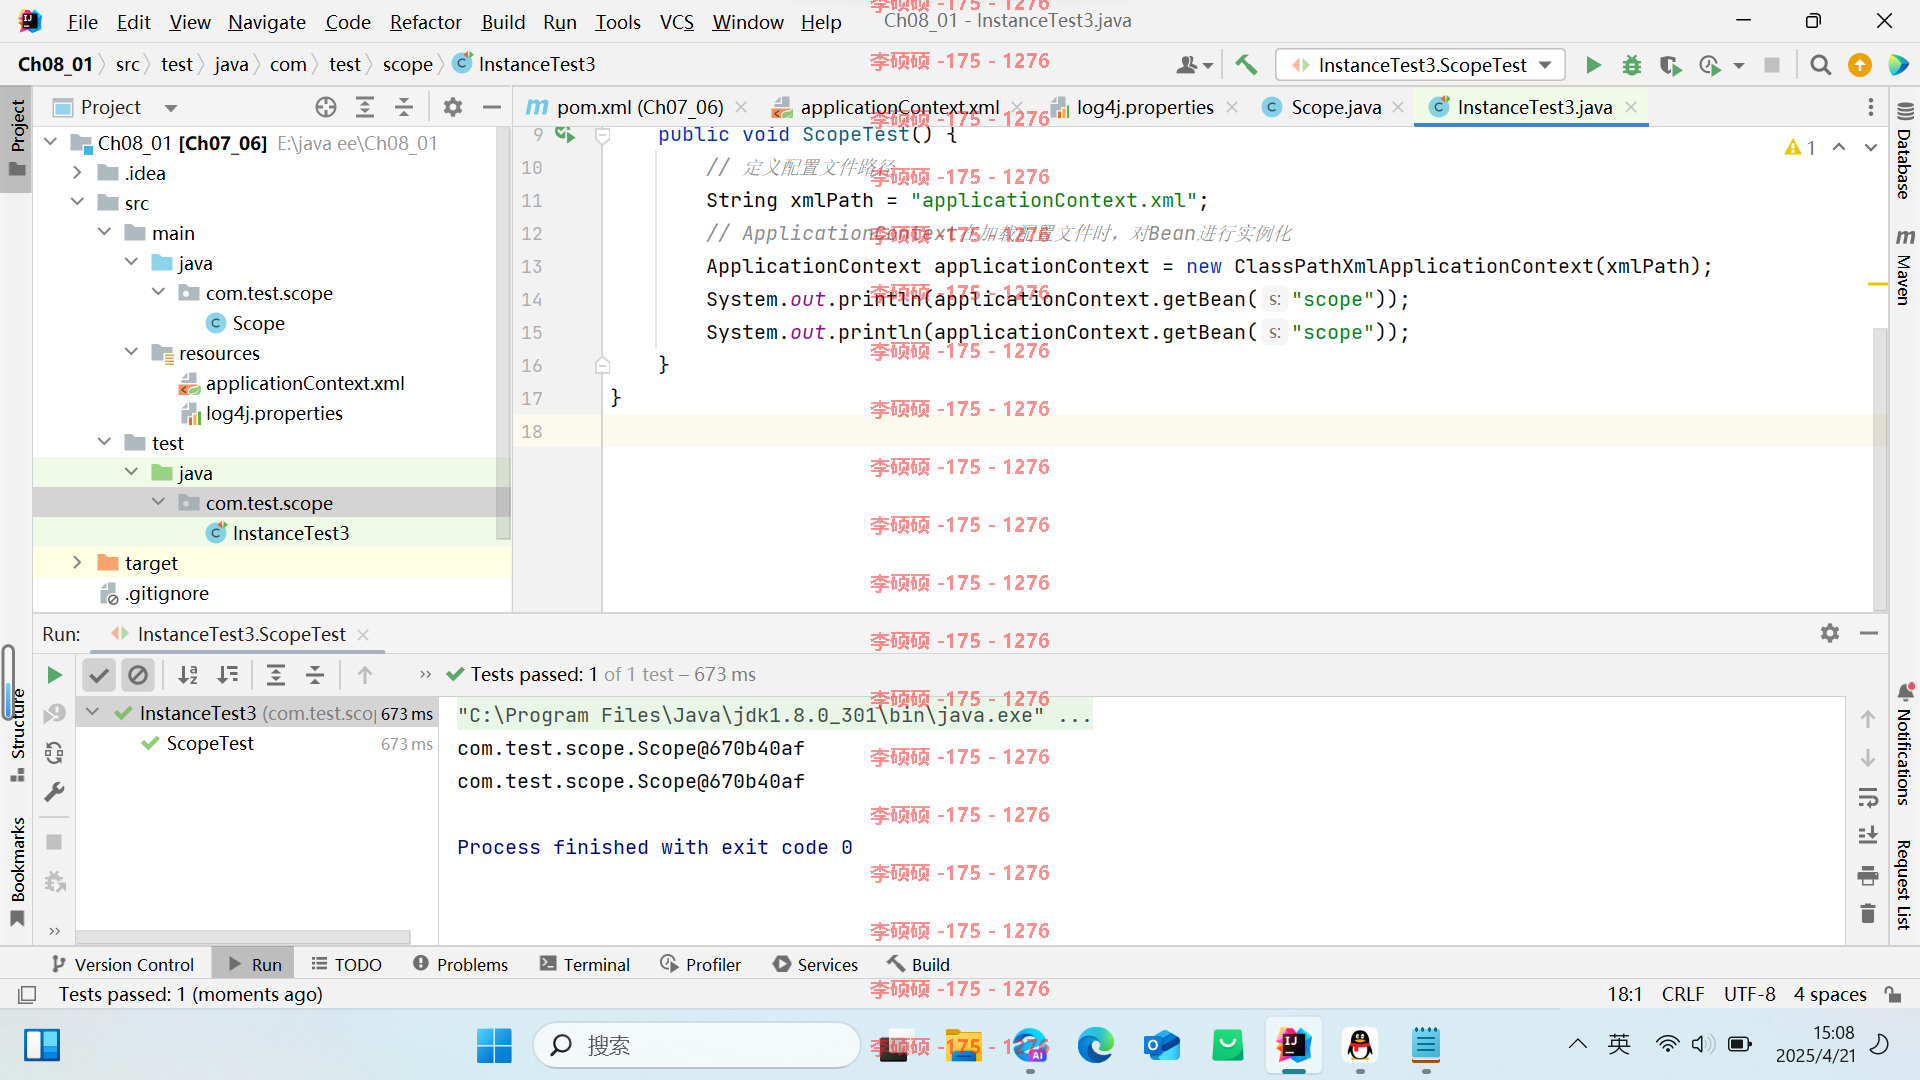Viewport: 1920px width, 1080px height.
Task: Expand all in Project panel toolbar
Action: pos(365,107)
